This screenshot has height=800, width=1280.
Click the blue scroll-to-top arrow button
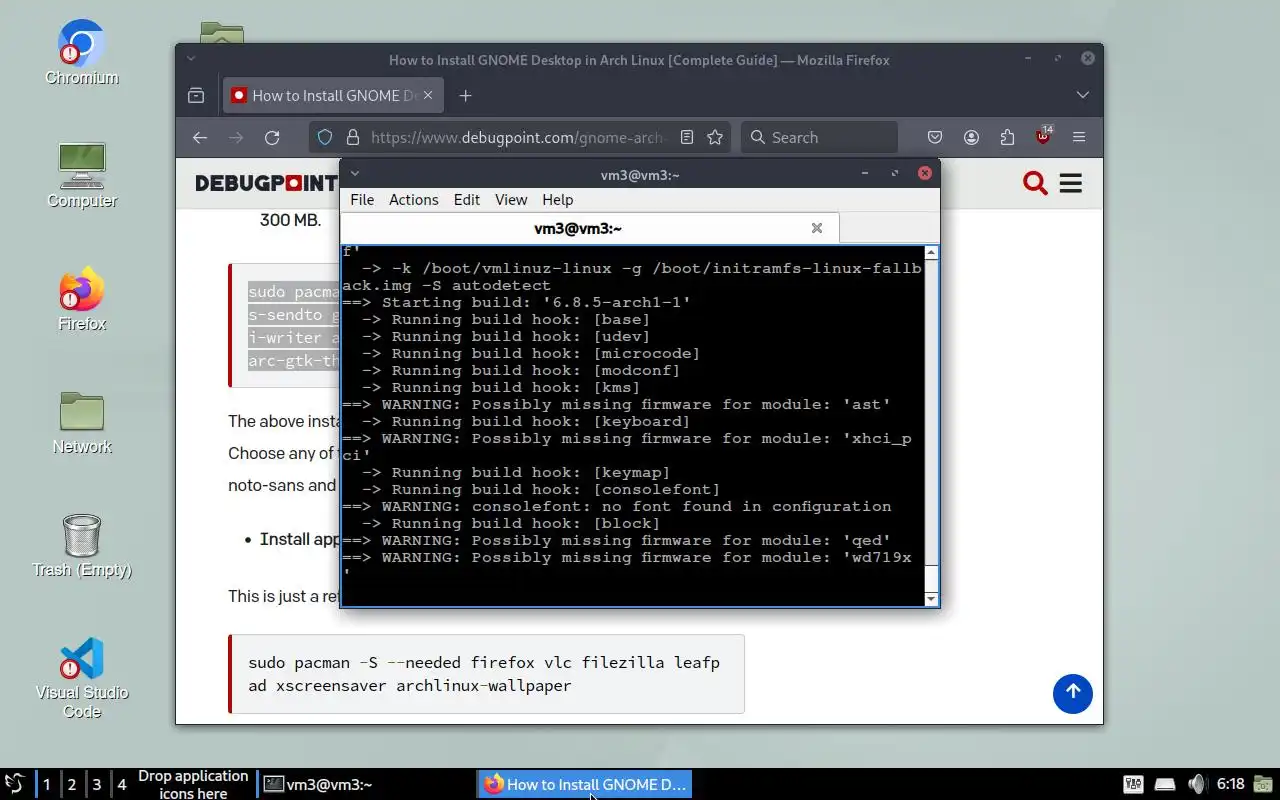[1072, 693]
